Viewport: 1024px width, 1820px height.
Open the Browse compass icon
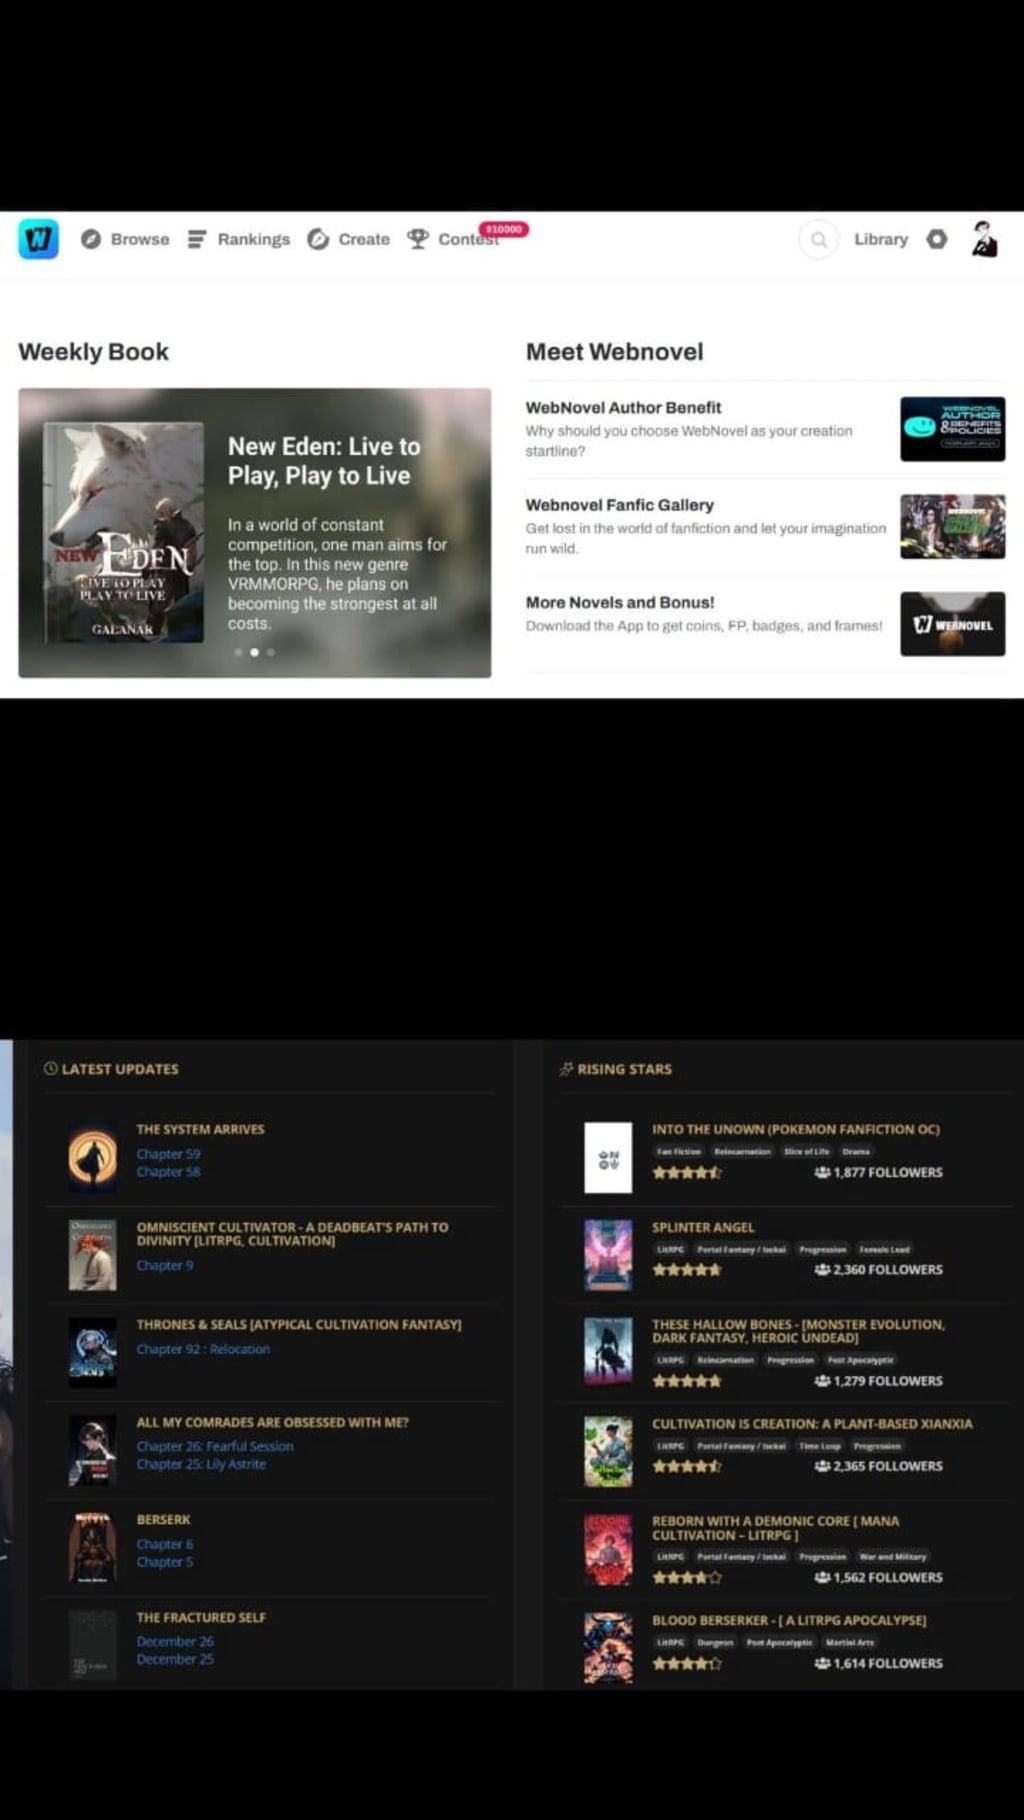click(91, 239)
